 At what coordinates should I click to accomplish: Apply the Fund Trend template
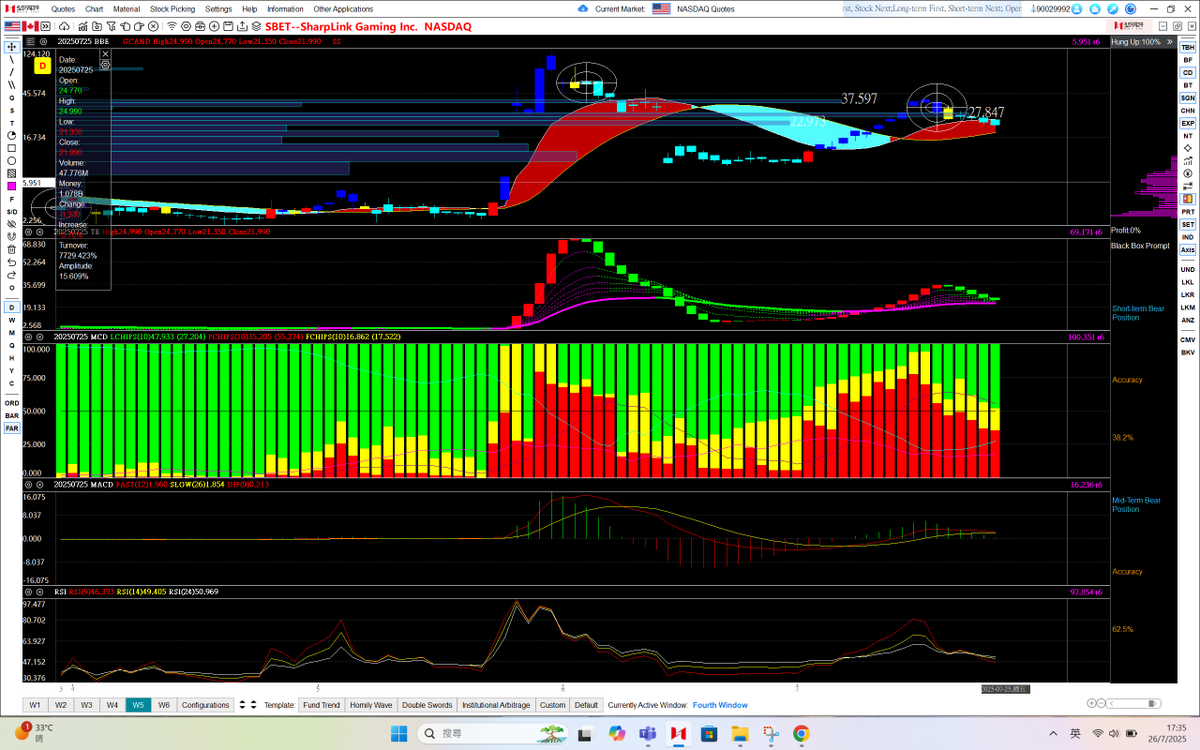321,705
